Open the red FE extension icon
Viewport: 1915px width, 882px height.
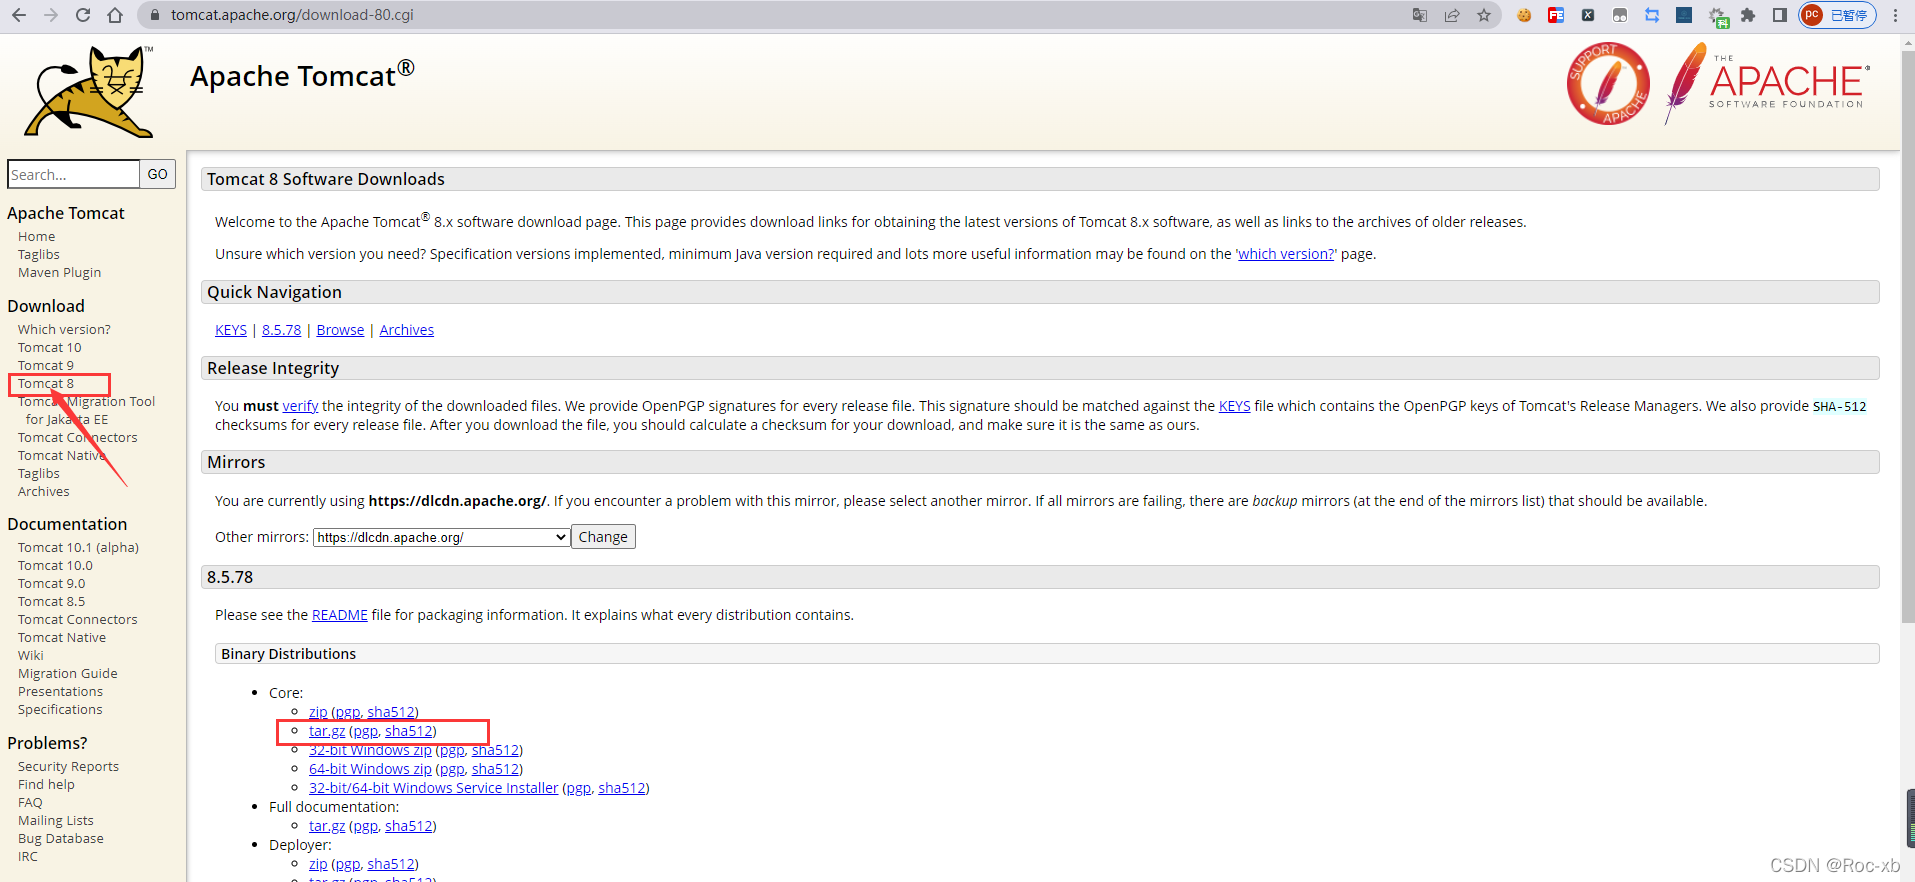pos(1556,15)
